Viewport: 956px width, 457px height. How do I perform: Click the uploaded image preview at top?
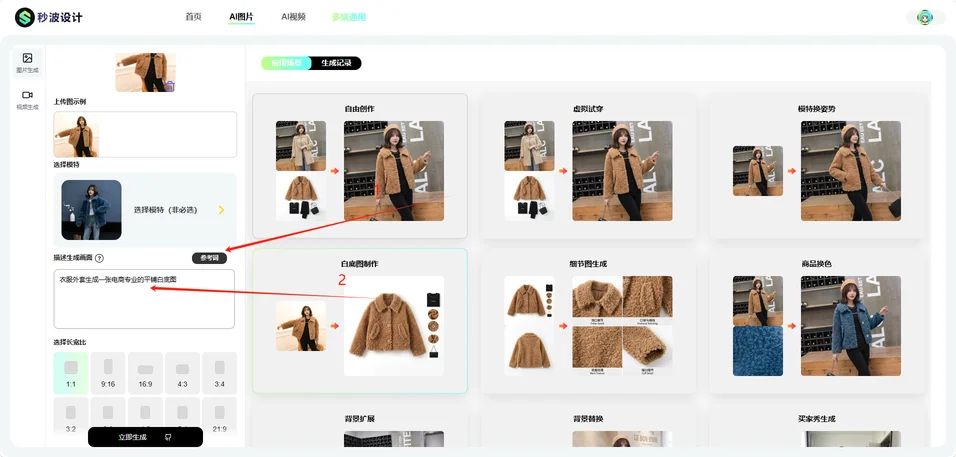145,72
